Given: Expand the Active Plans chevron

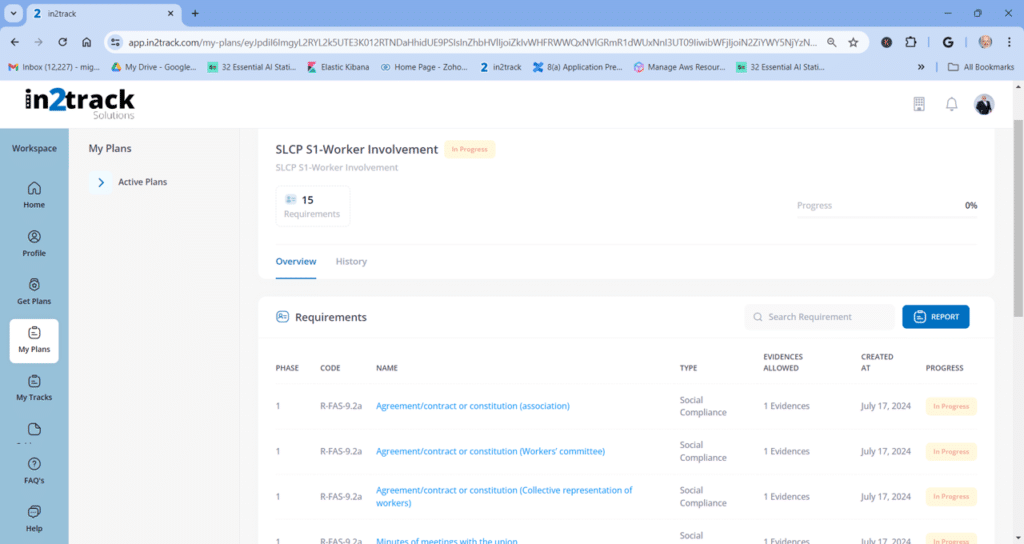Looking at the screenshot, I should coord(101,182).
